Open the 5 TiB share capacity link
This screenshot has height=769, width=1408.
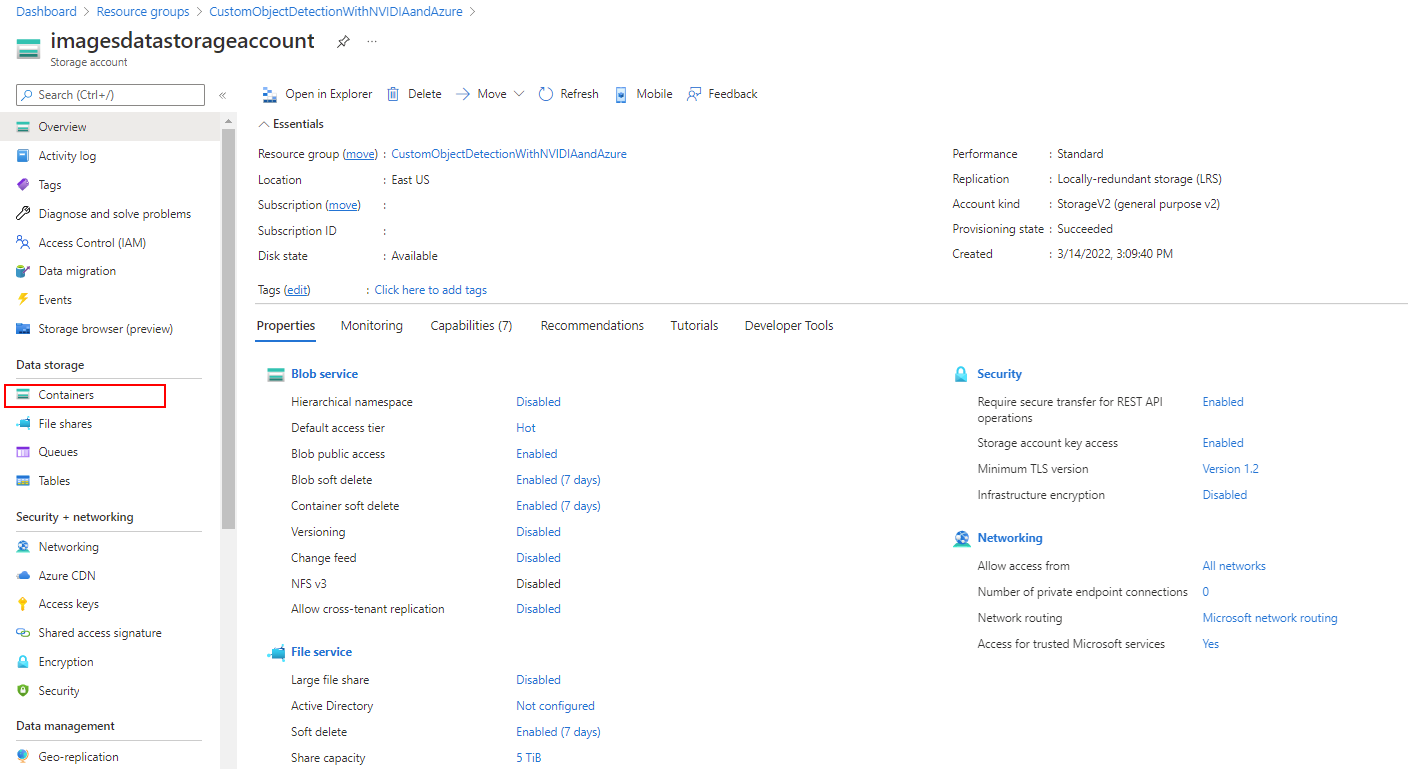coord(529,758)
